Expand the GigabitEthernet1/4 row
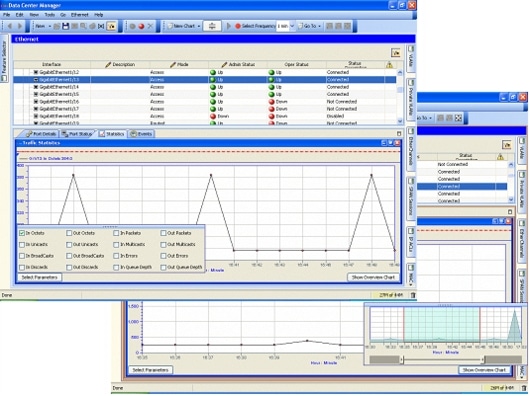This screenshot has width=530, height=396. [x=35, y=87]
